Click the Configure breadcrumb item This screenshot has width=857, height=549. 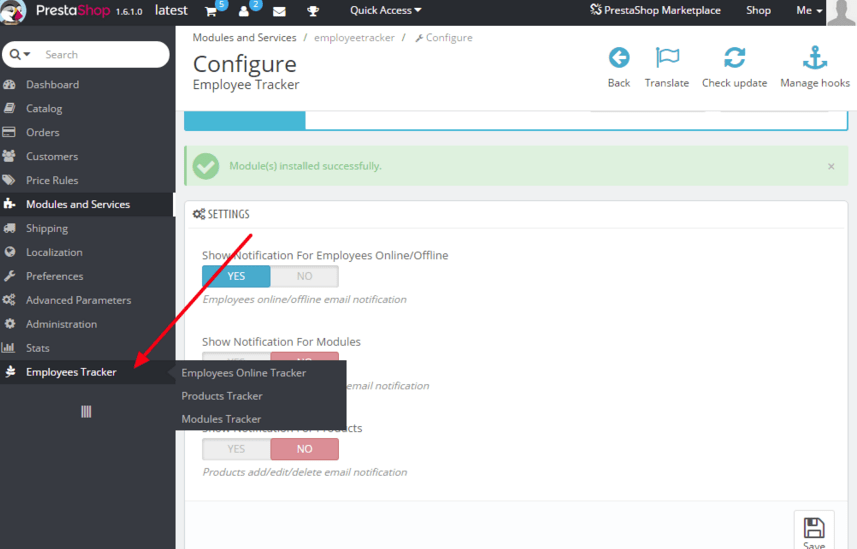tap(444, 38)
